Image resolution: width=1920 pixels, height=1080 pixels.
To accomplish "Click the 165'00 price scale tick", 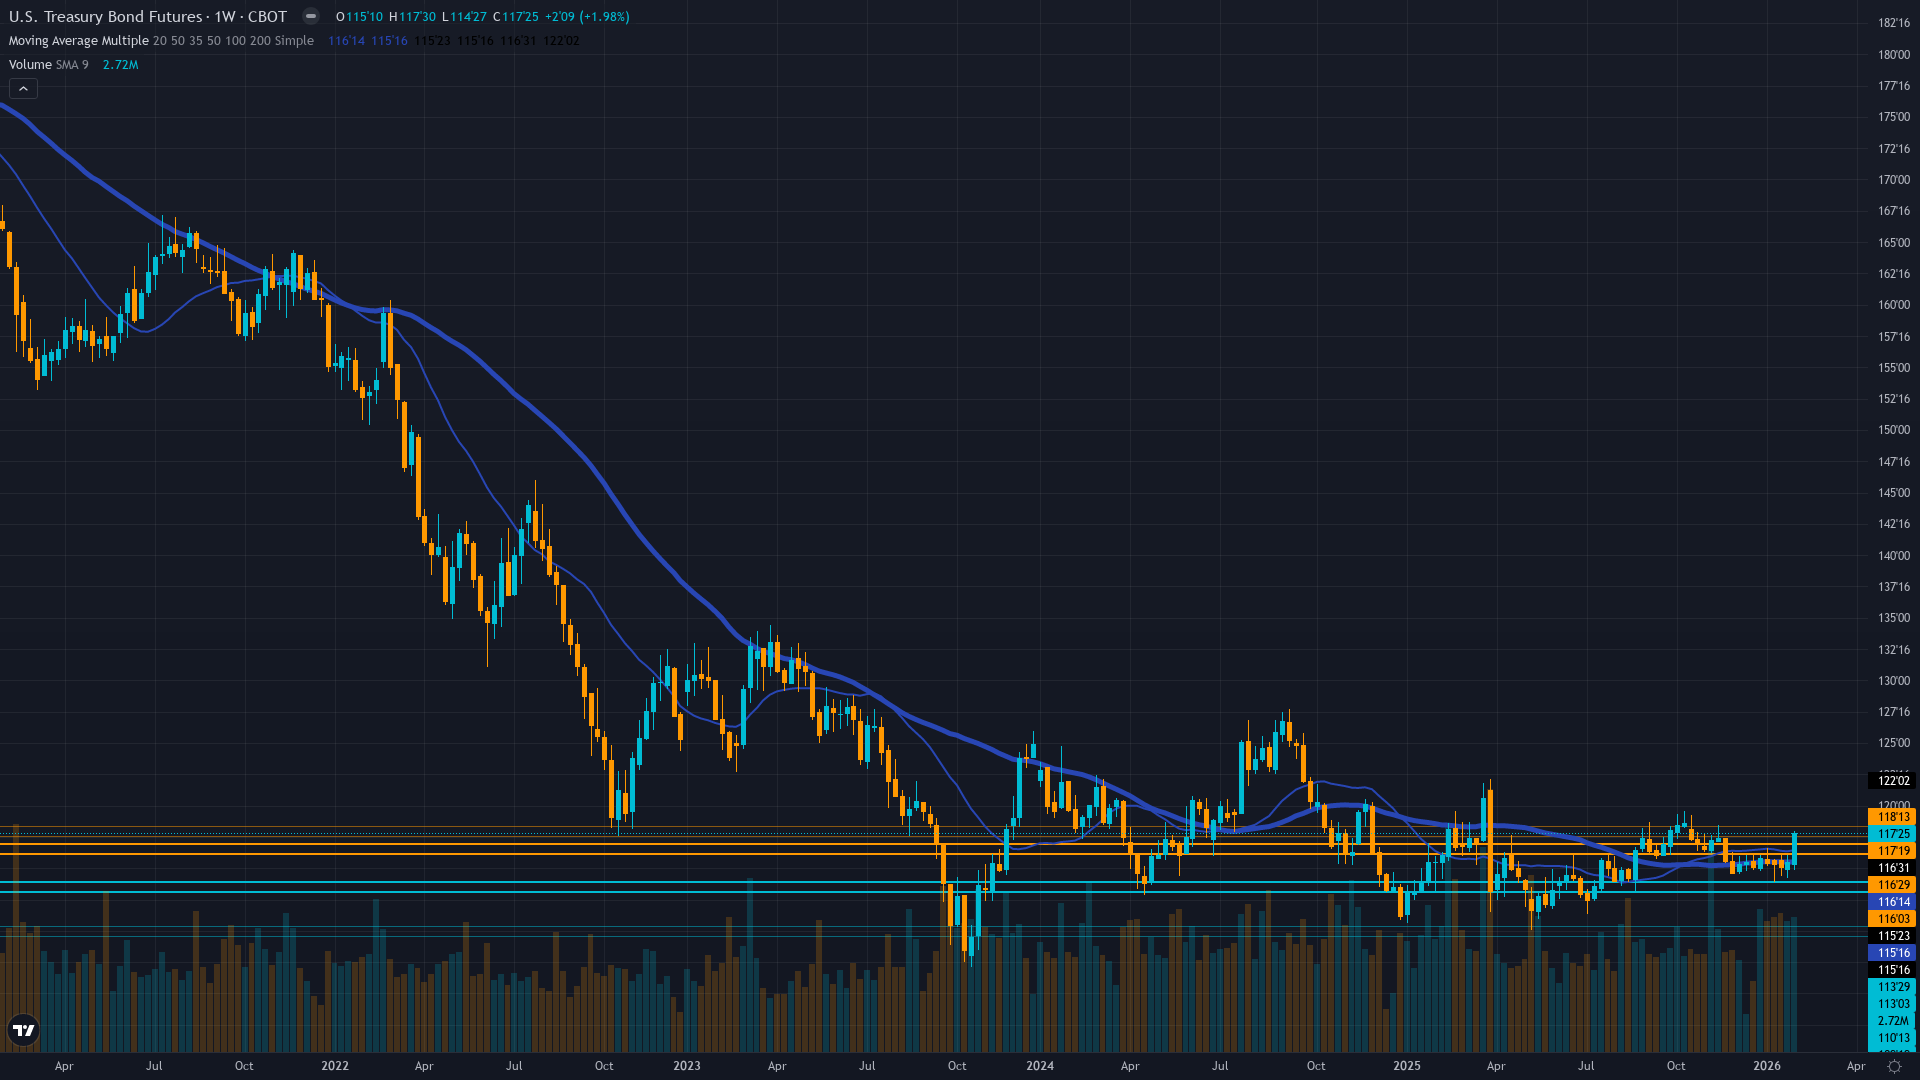I will pyautogui.click(x=1893, y=243).
